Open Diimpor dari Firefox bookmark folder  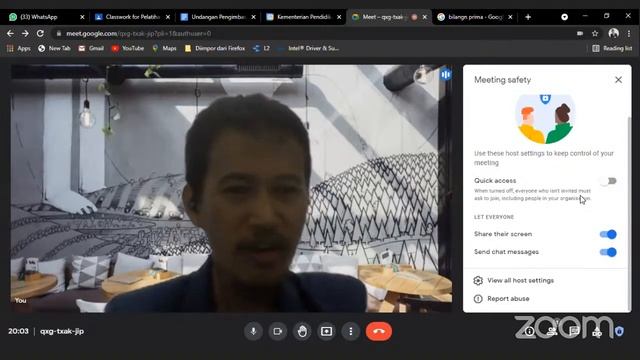point(215,48)
